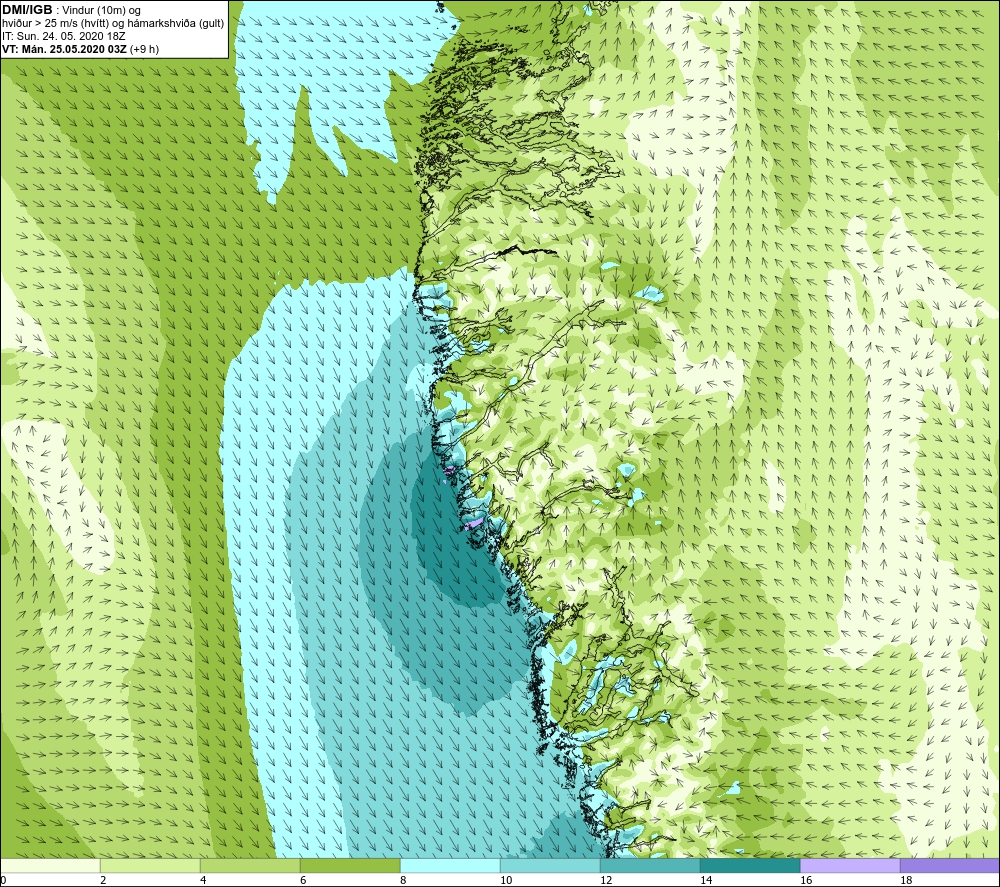Viewport: 1000px width, 887px height.
Task: Click the "DMI/IGB" title text
Action: [x=27, y=10]
